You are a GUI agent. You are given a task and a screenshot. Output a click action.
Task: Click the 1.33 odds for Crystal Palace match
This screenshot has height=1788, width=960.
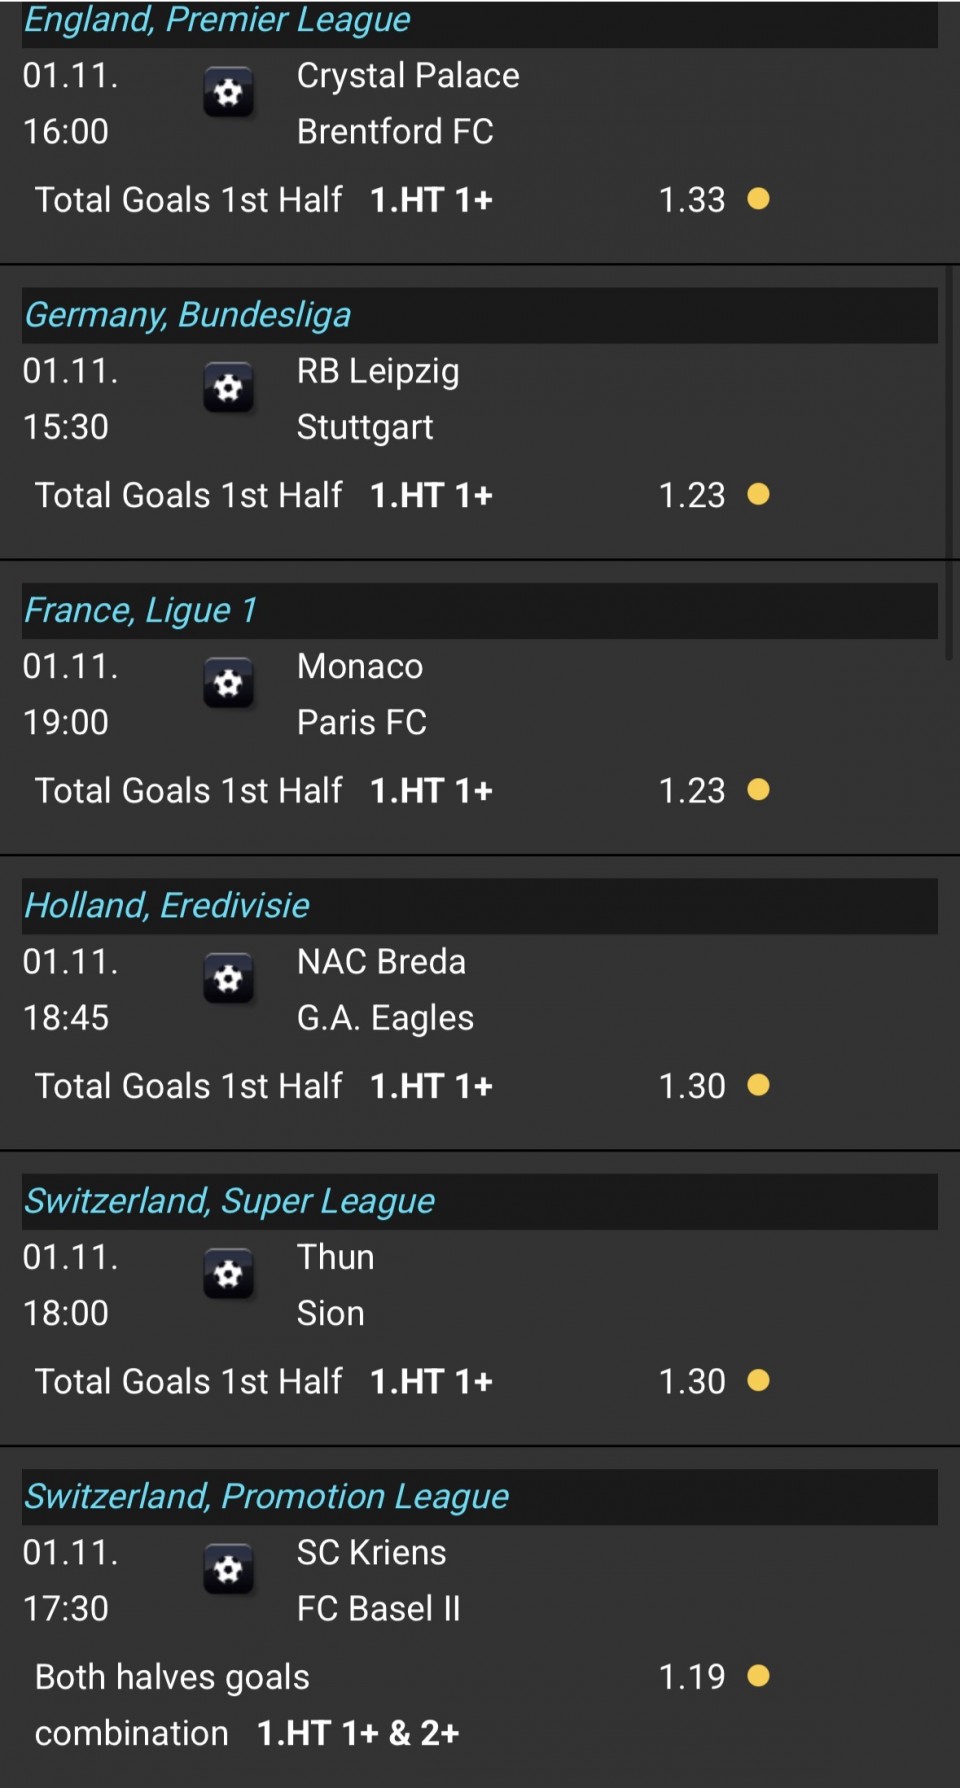point(691,200)
